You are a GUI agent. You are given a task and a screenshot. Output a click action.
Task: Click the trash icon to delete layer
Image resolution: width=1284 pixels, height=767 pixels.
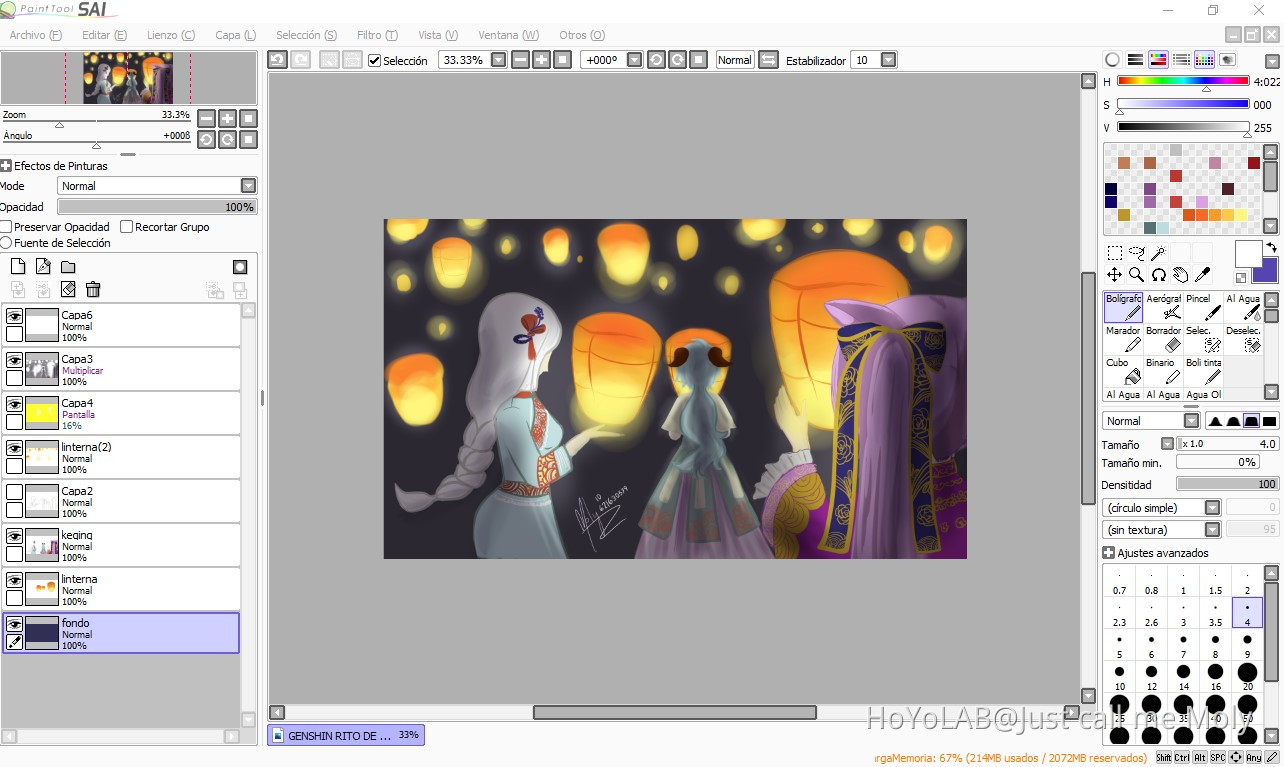pos(93,290)
